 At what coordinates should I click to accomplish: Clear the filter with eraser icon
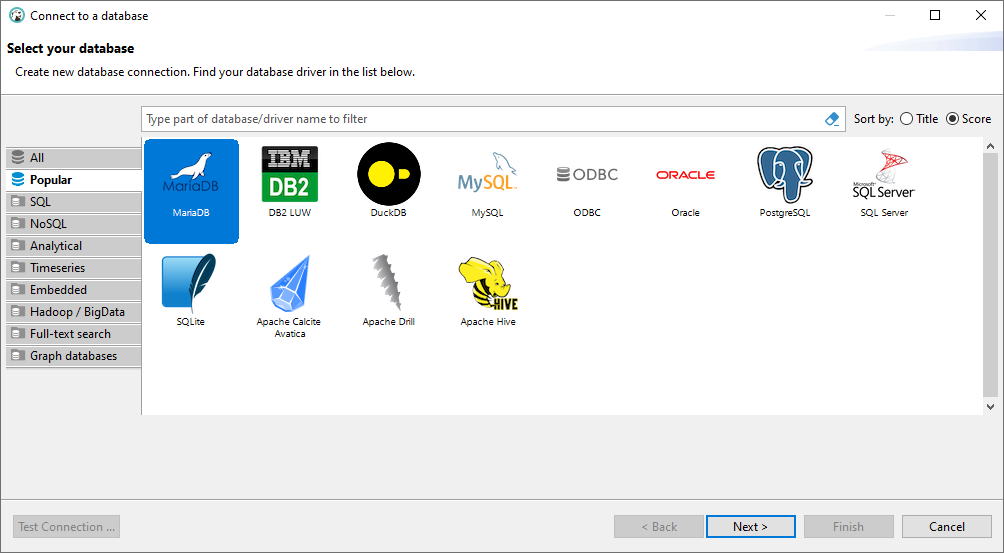point(832,119)
